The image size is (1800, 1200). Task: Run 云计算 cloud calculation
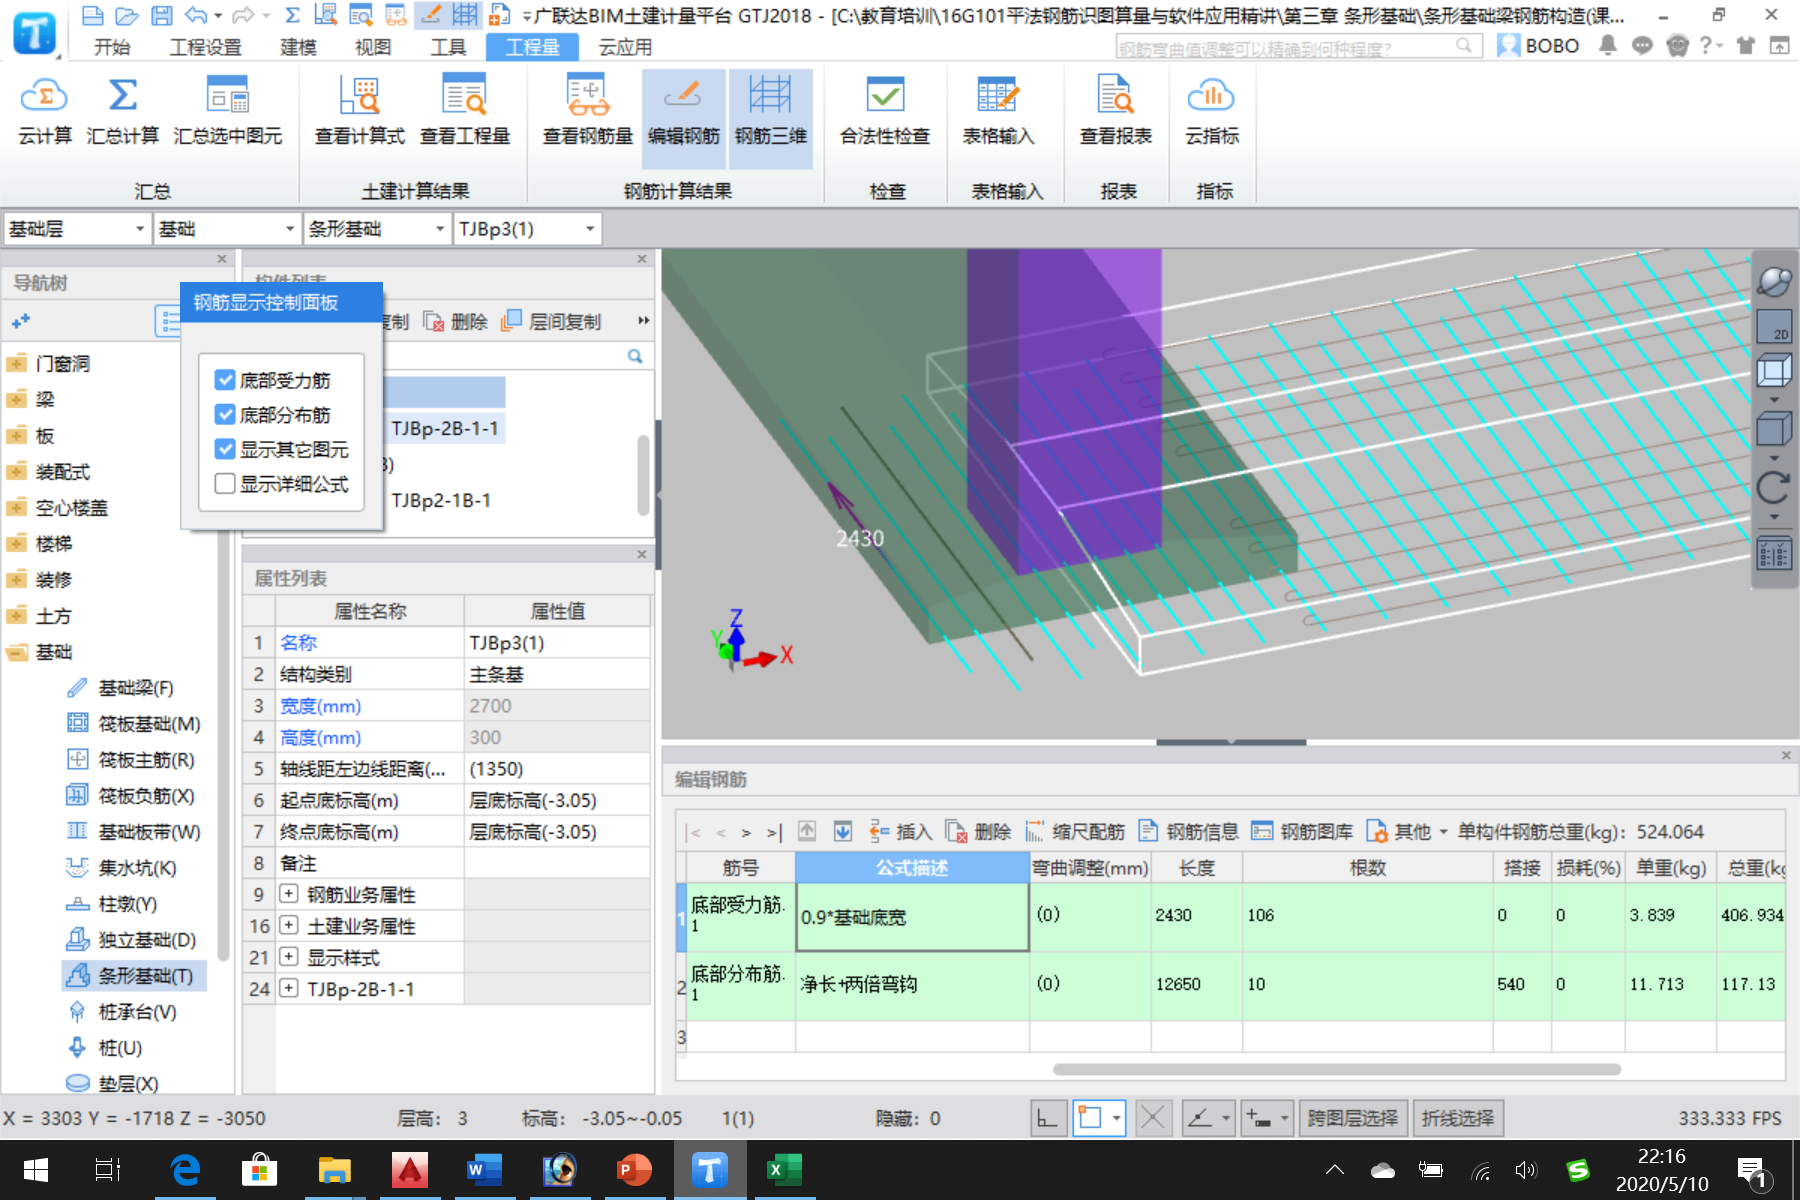(45, 111)
